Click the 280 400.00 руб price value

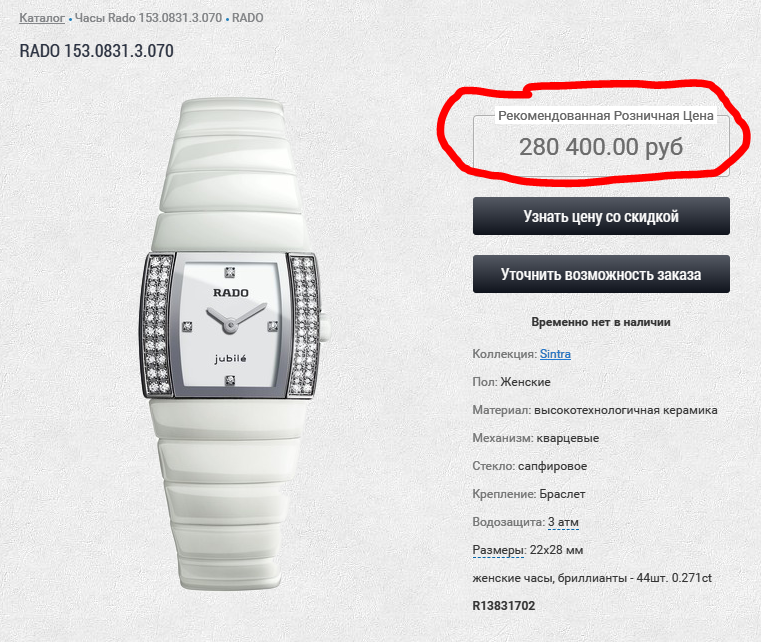click(601, 147)
